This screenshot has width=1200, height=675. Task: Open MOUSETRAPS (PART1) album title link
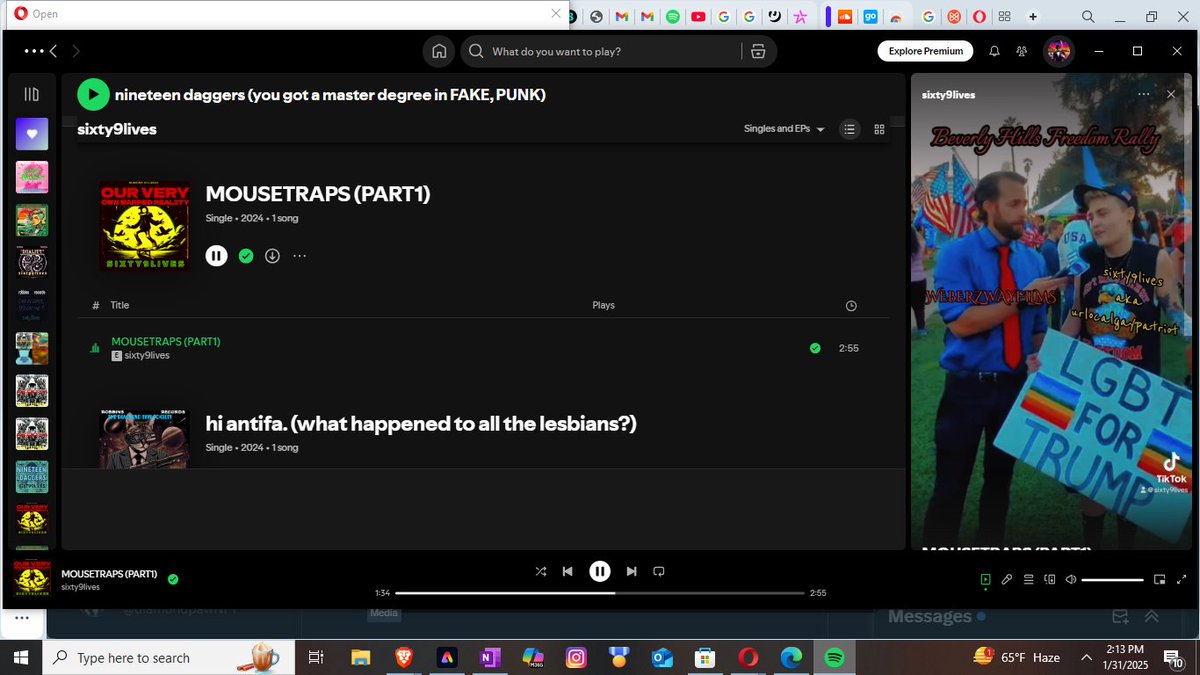pos(318,194)
